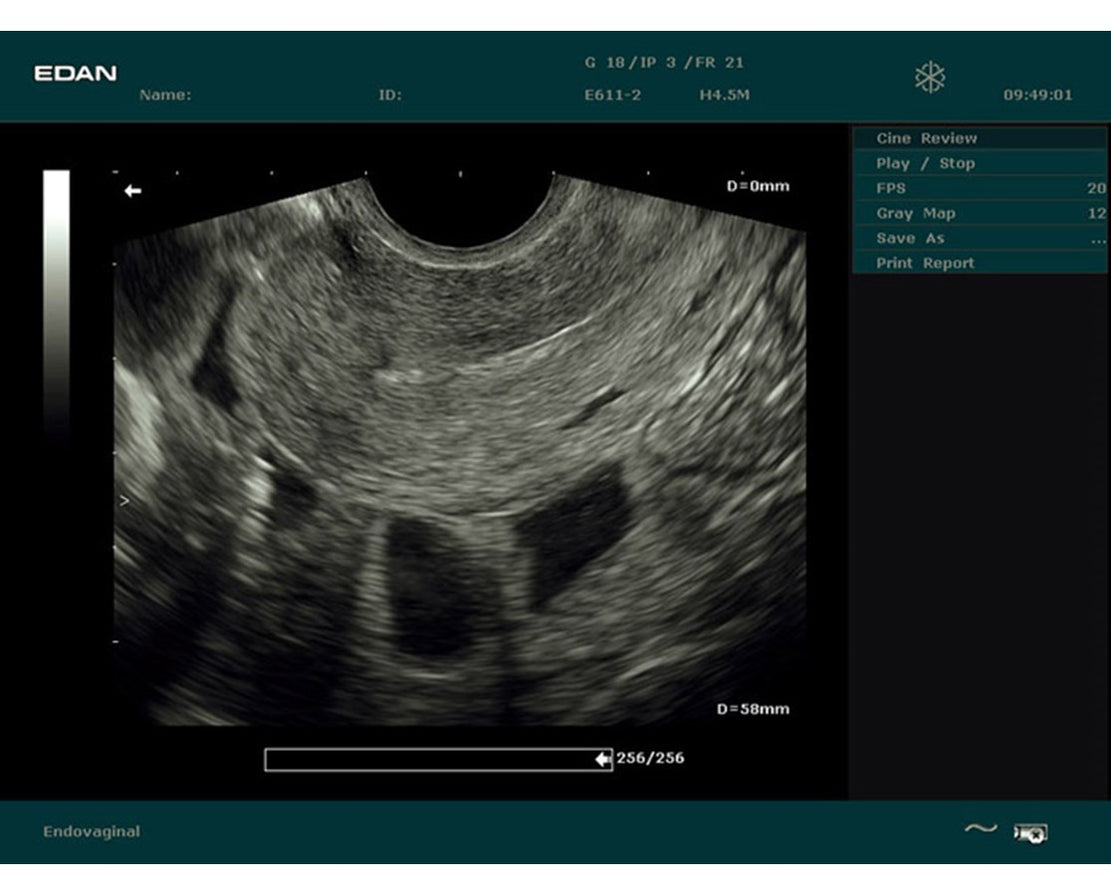
Task: Click the white left arrow marker on the image
Action: 132,188
